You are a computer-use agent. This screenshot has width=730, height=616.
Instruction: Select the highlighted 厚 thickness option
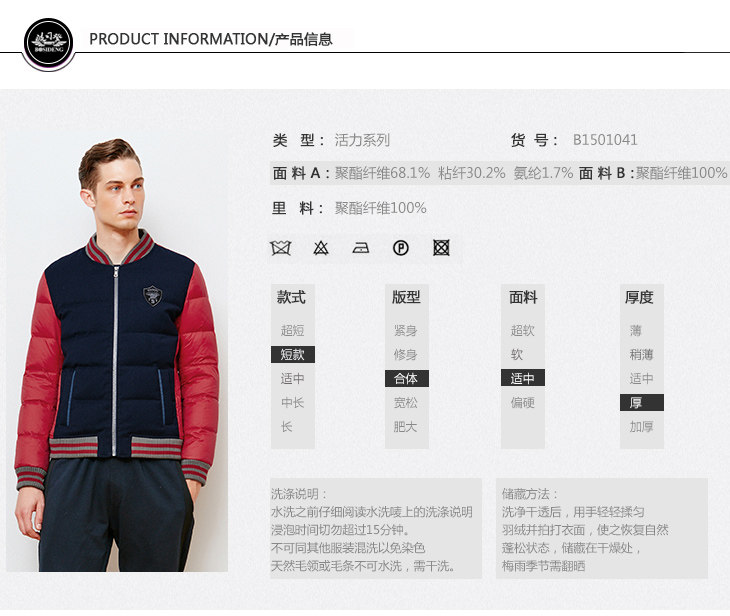click(x=642, y=403)
